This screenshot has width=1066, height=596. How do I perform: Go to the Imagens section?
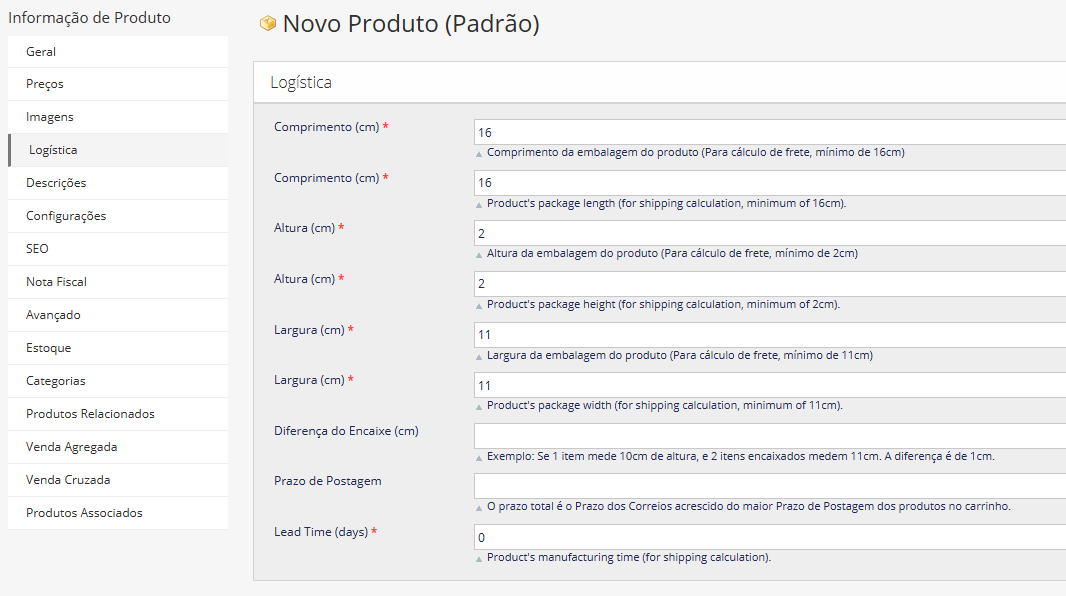[50, 117]
